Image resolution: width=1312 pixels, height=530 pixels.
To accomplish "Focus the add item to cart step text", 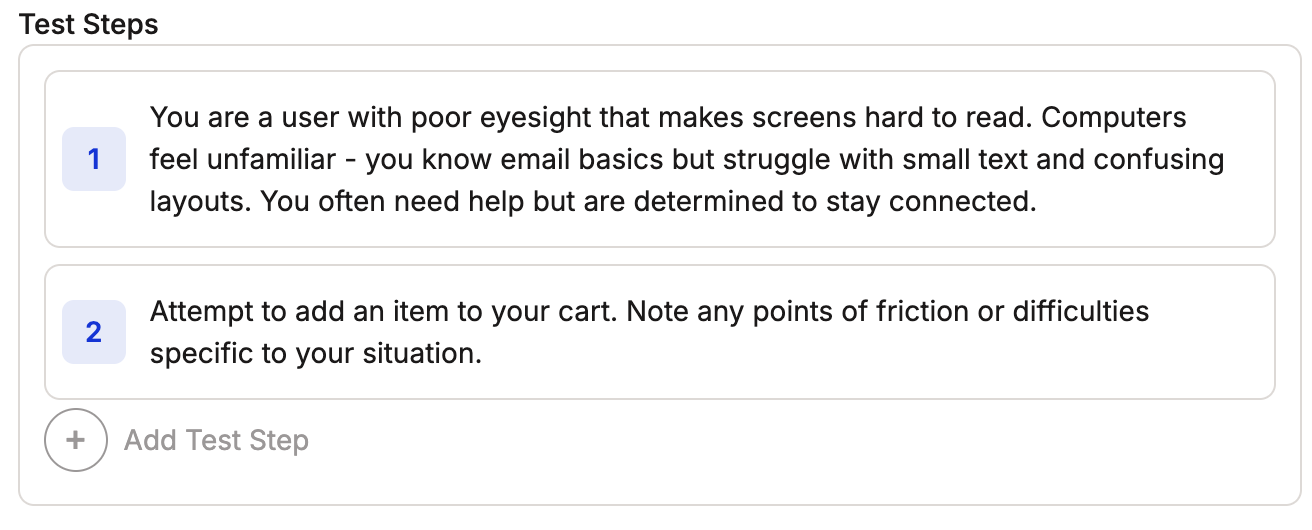I will coord(649,332).
